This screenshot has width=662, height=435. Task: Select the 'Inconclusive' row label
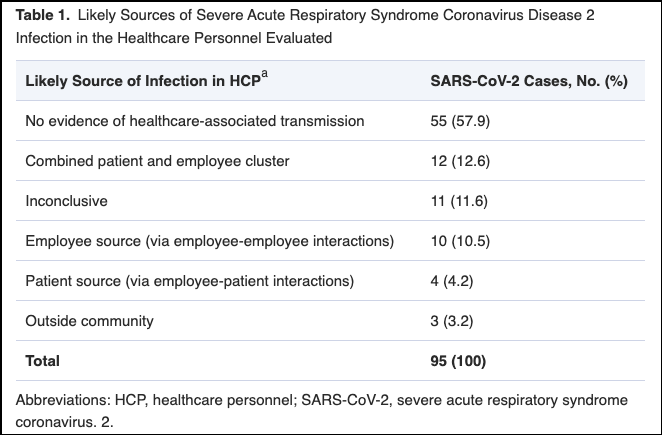[x=66, y=201]
